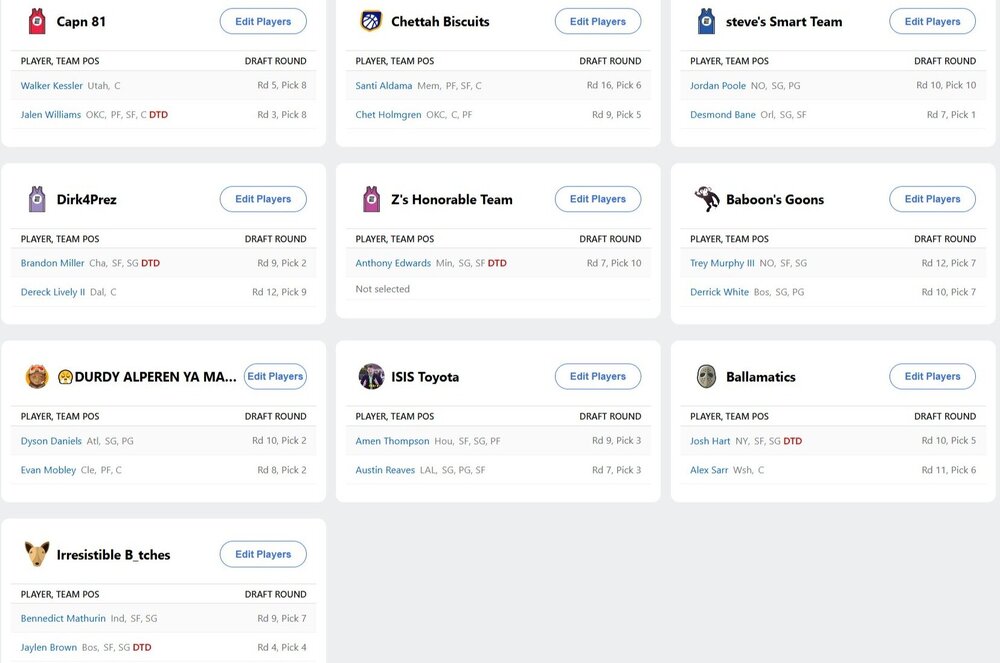This screenshot has width=1000, height=663.
Task: Click Irresistible B_tches dog avatar
Action: tap(37, 554)
